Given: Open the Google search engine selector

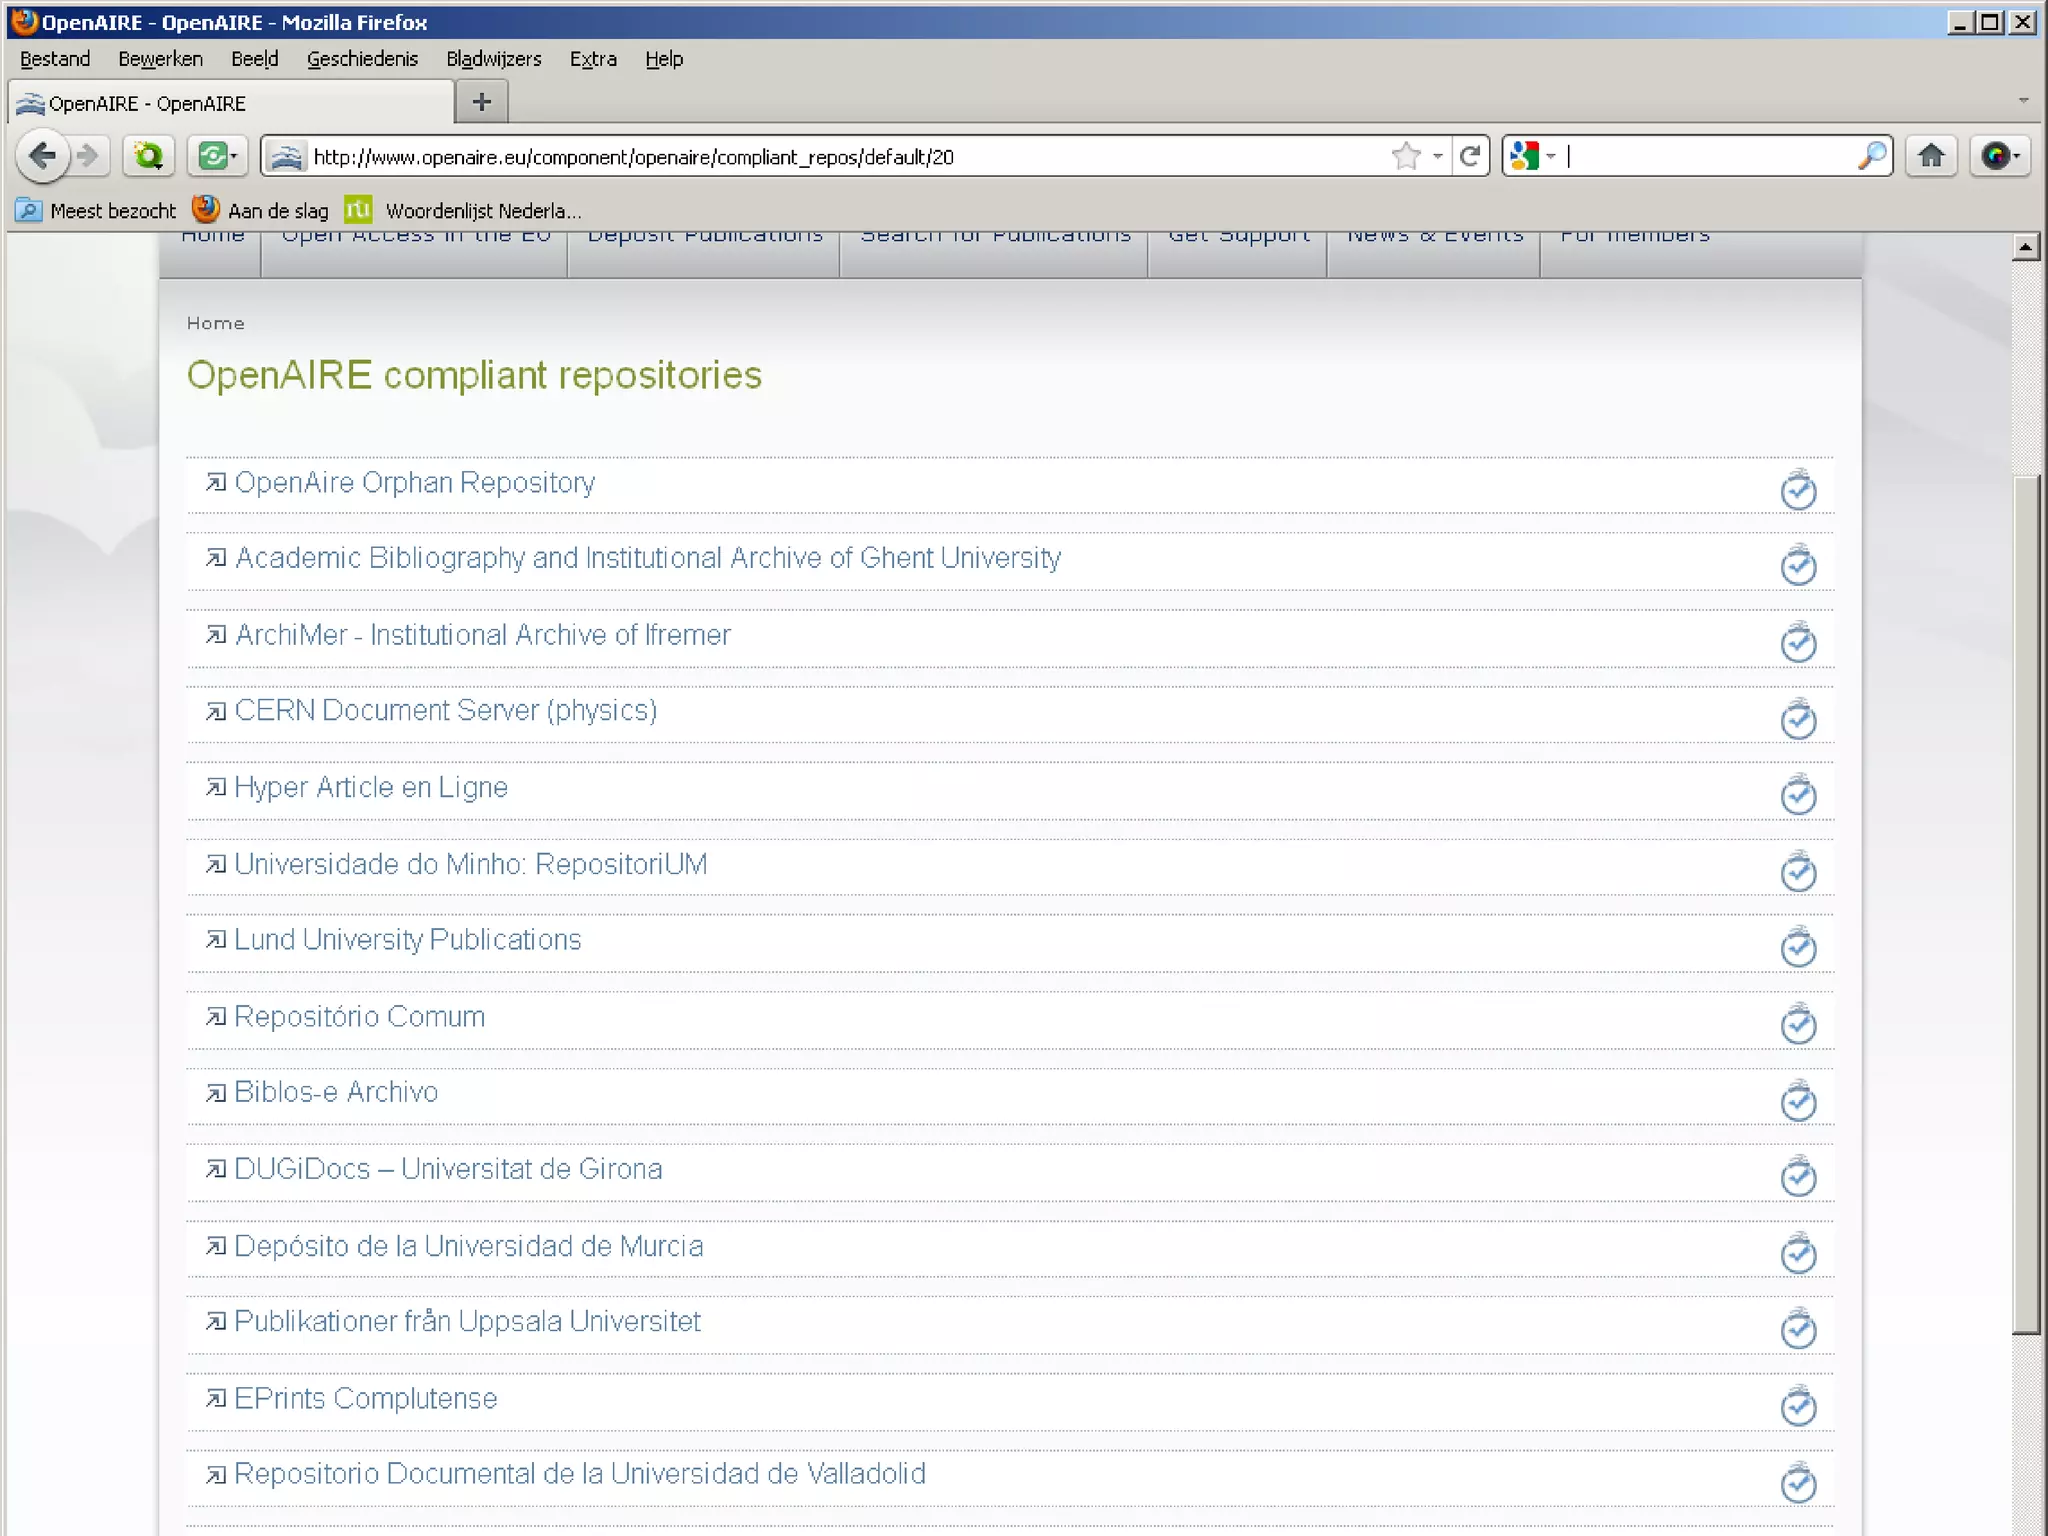Looking at the screenshot, I should pos(1532,156).
